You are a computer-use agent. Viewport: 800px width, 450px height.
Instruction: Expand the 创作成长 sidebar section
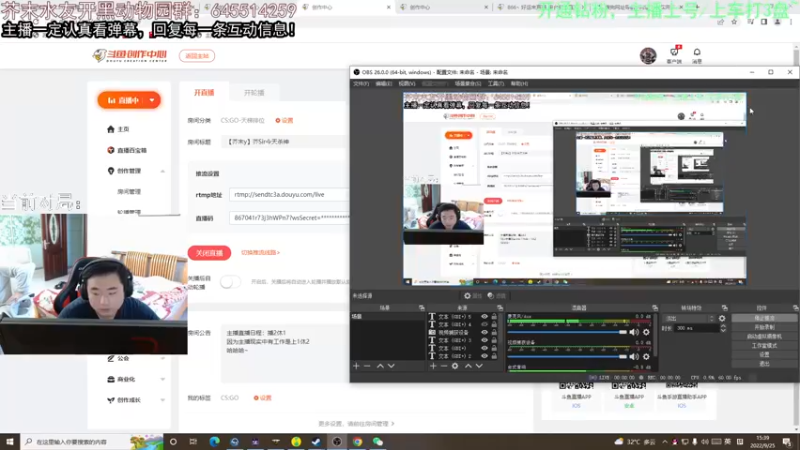click(x=163, y=400)
